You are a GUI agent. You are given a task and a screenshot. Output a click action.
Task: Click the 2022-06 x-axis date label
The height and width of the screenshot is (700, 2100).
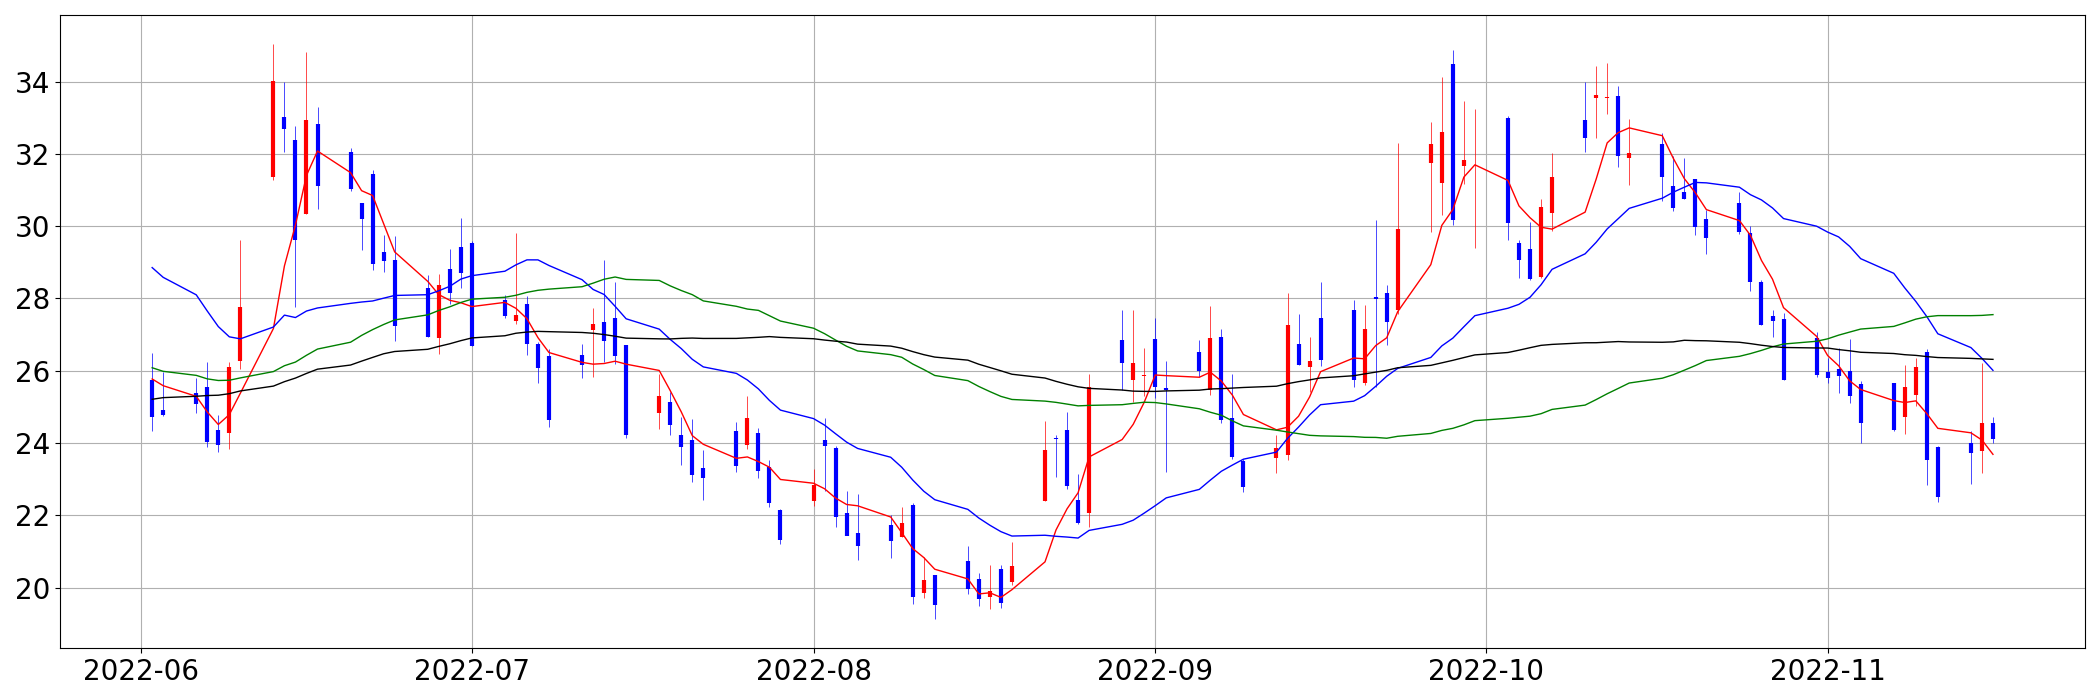tap(141, 671)
